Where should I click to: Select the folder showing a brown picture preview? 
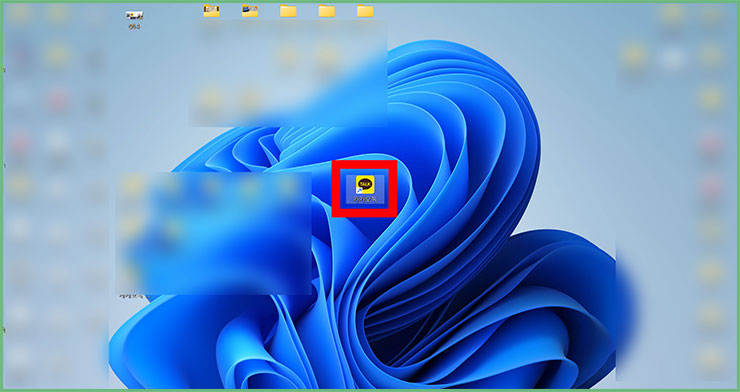211,11
